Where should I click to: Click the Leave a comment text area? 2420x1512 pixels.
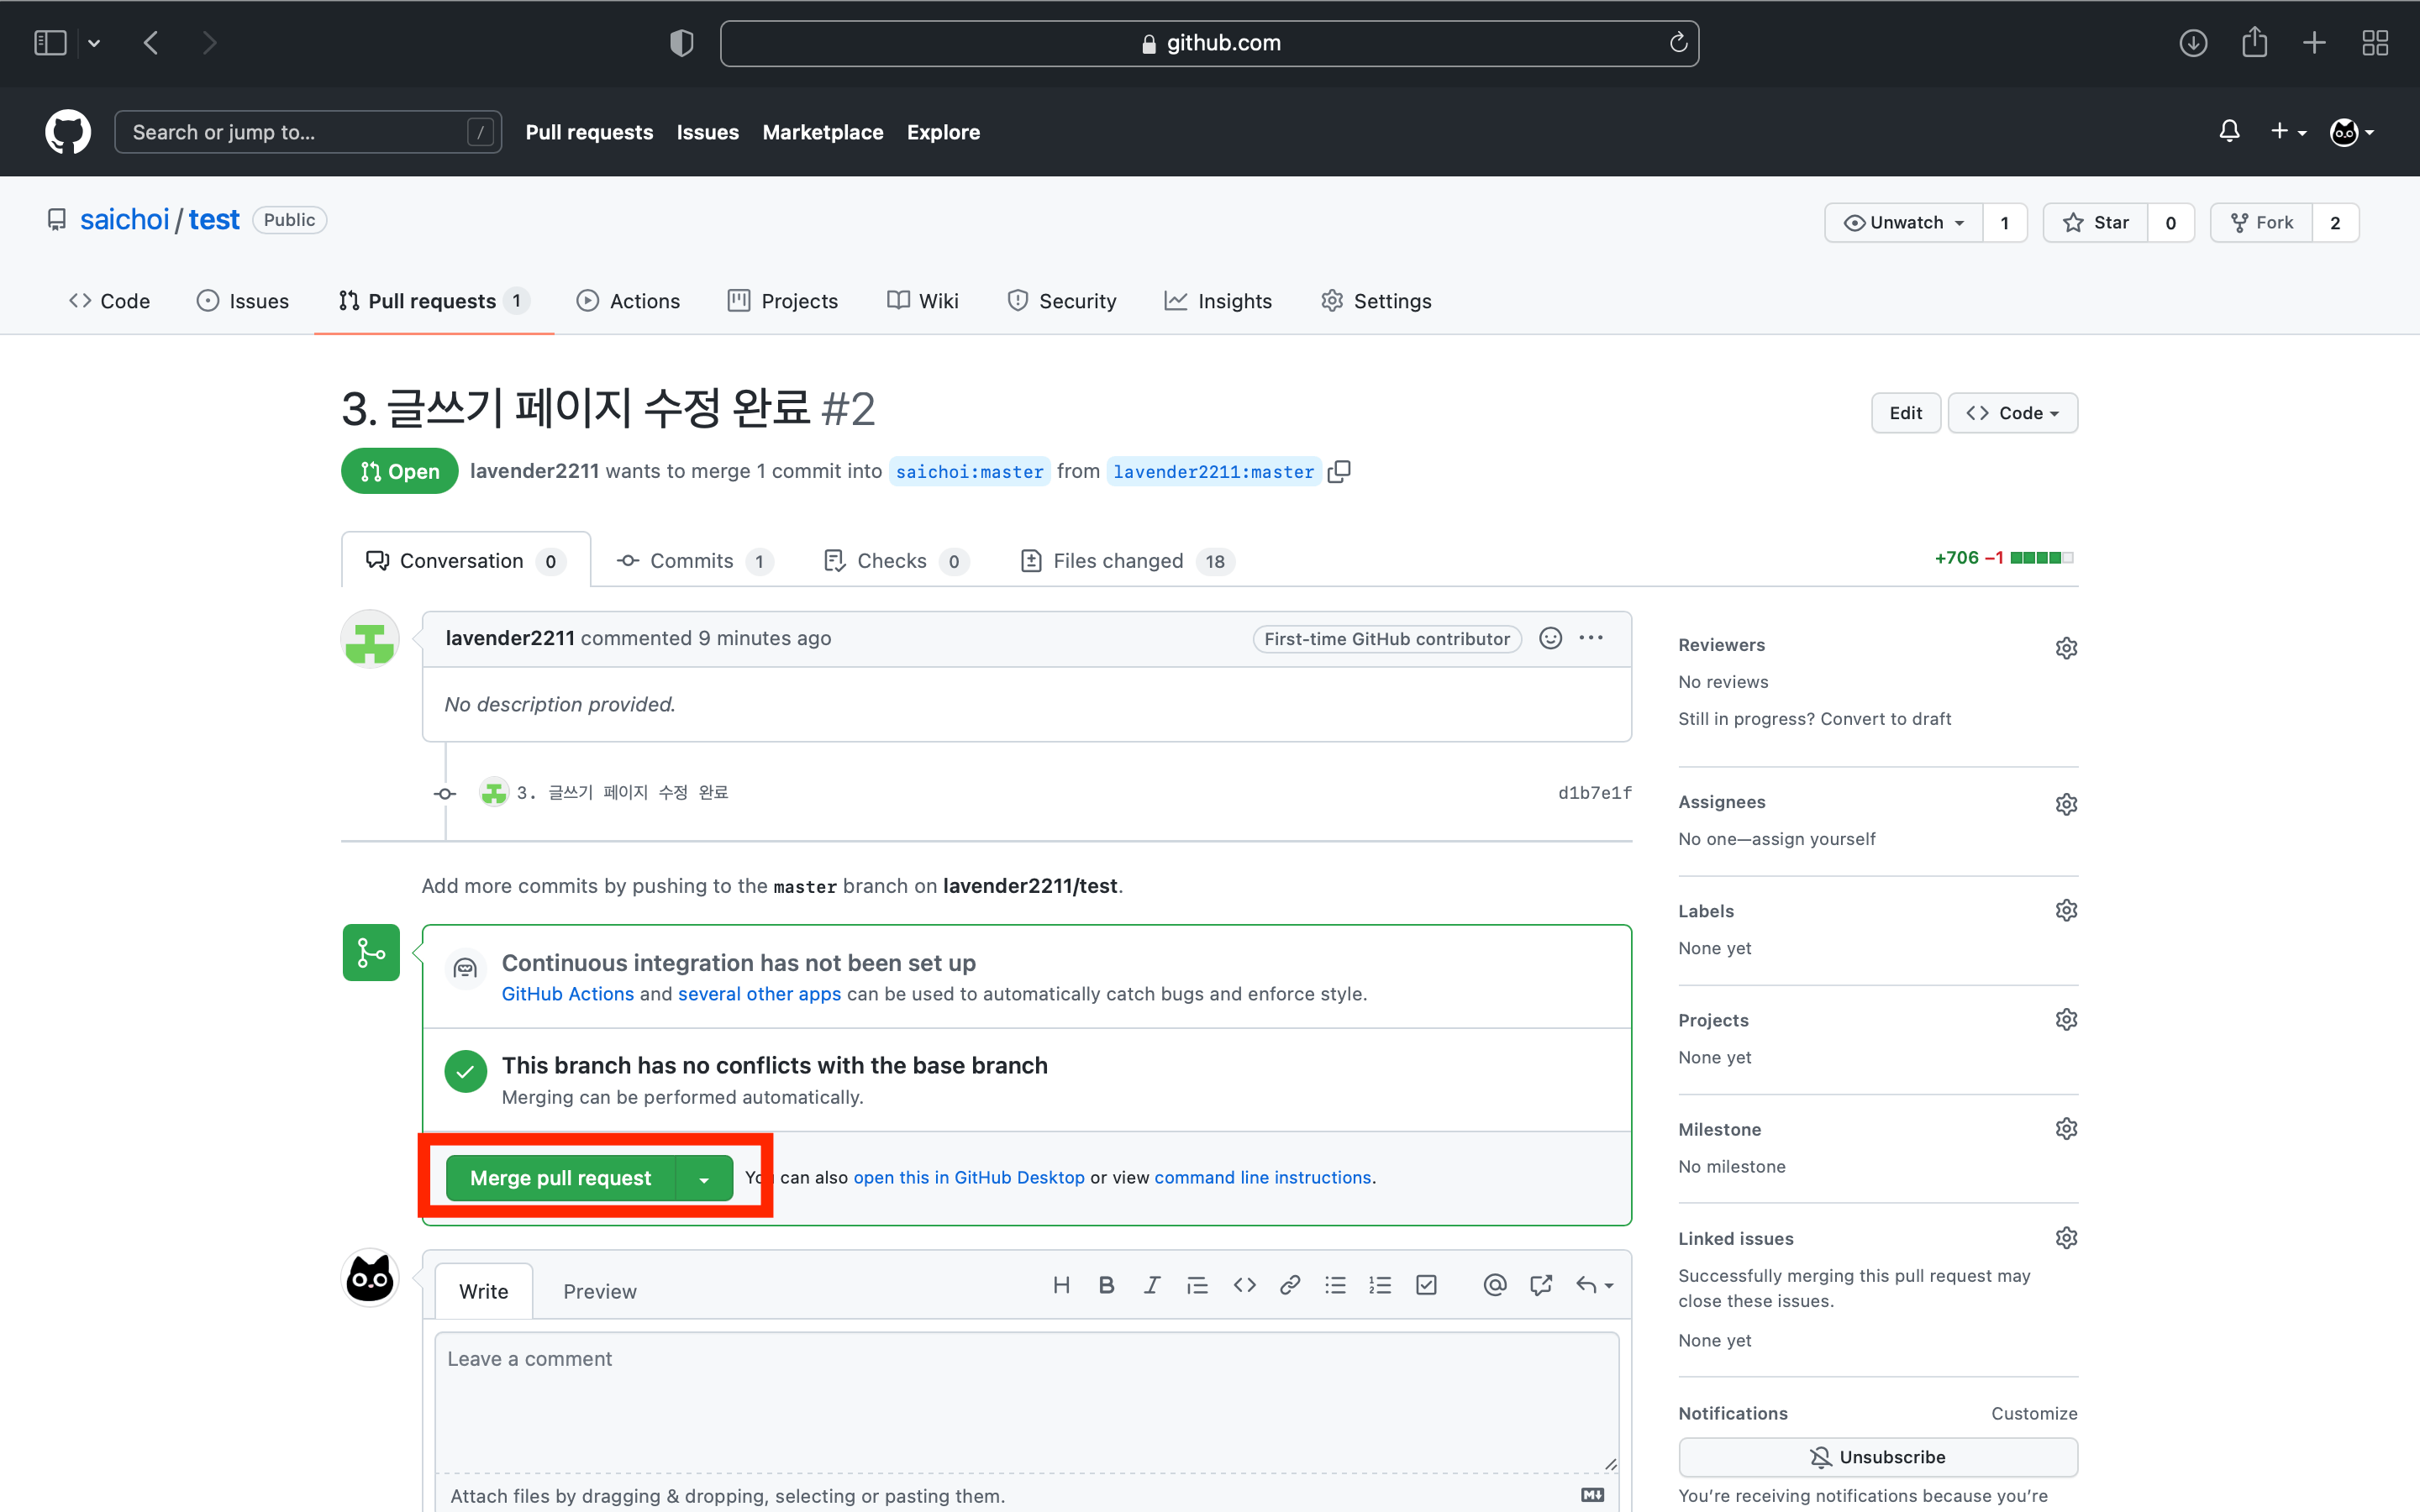coord(1027,1400)
